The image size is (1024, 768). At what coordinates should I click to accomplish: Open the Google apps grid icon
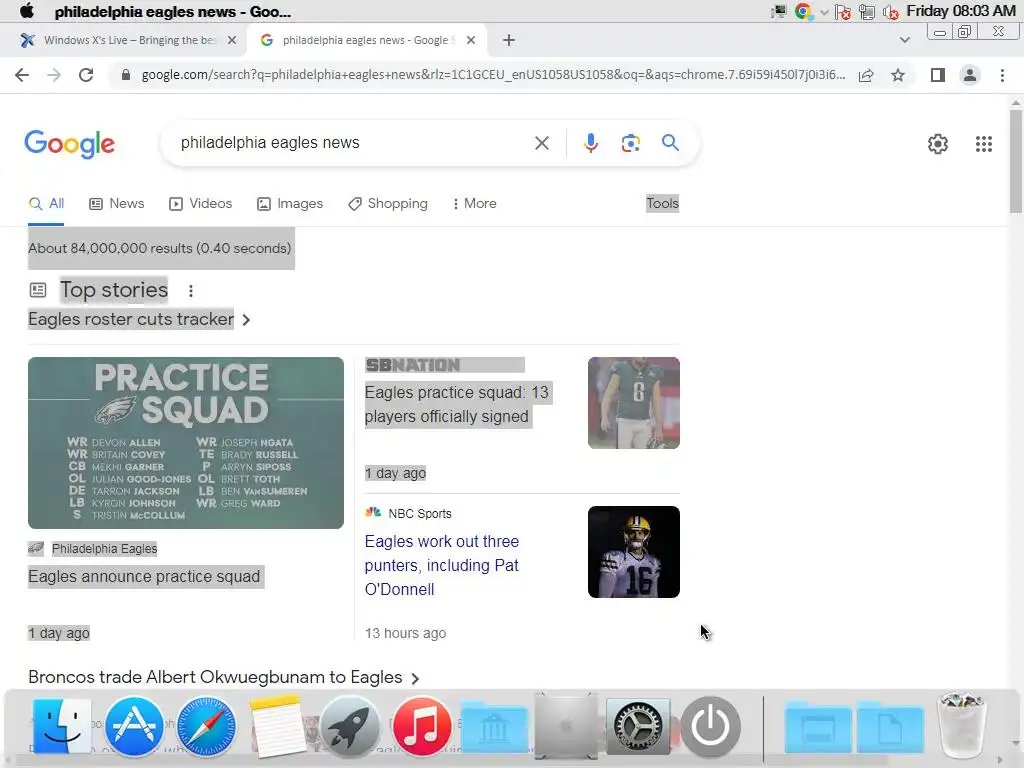[x=984, y=144]
